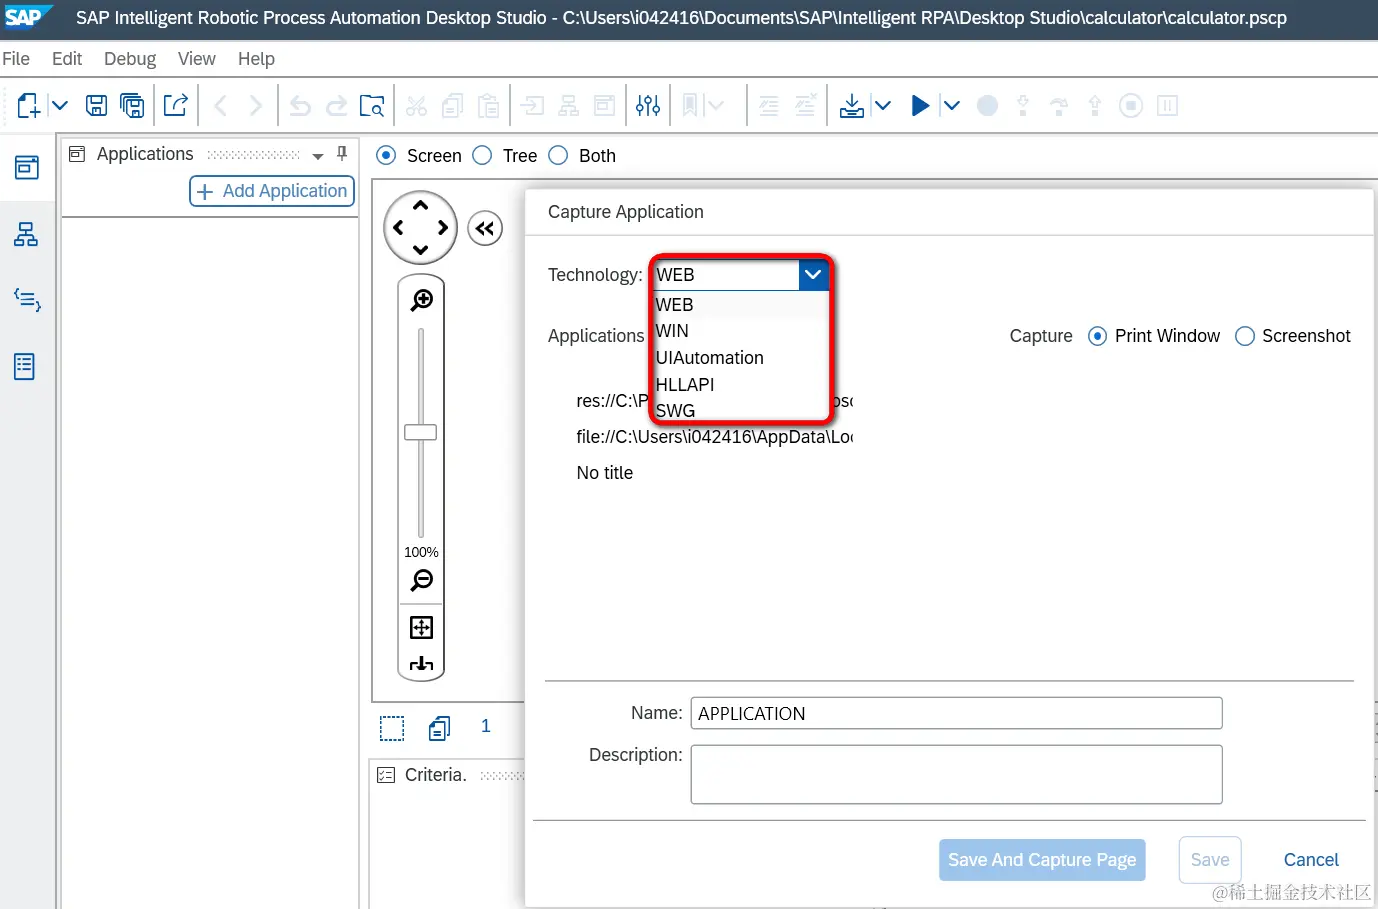Click the Save All toolbar icon
Viewport: 1378px width, 909px height.
(132, 105)
